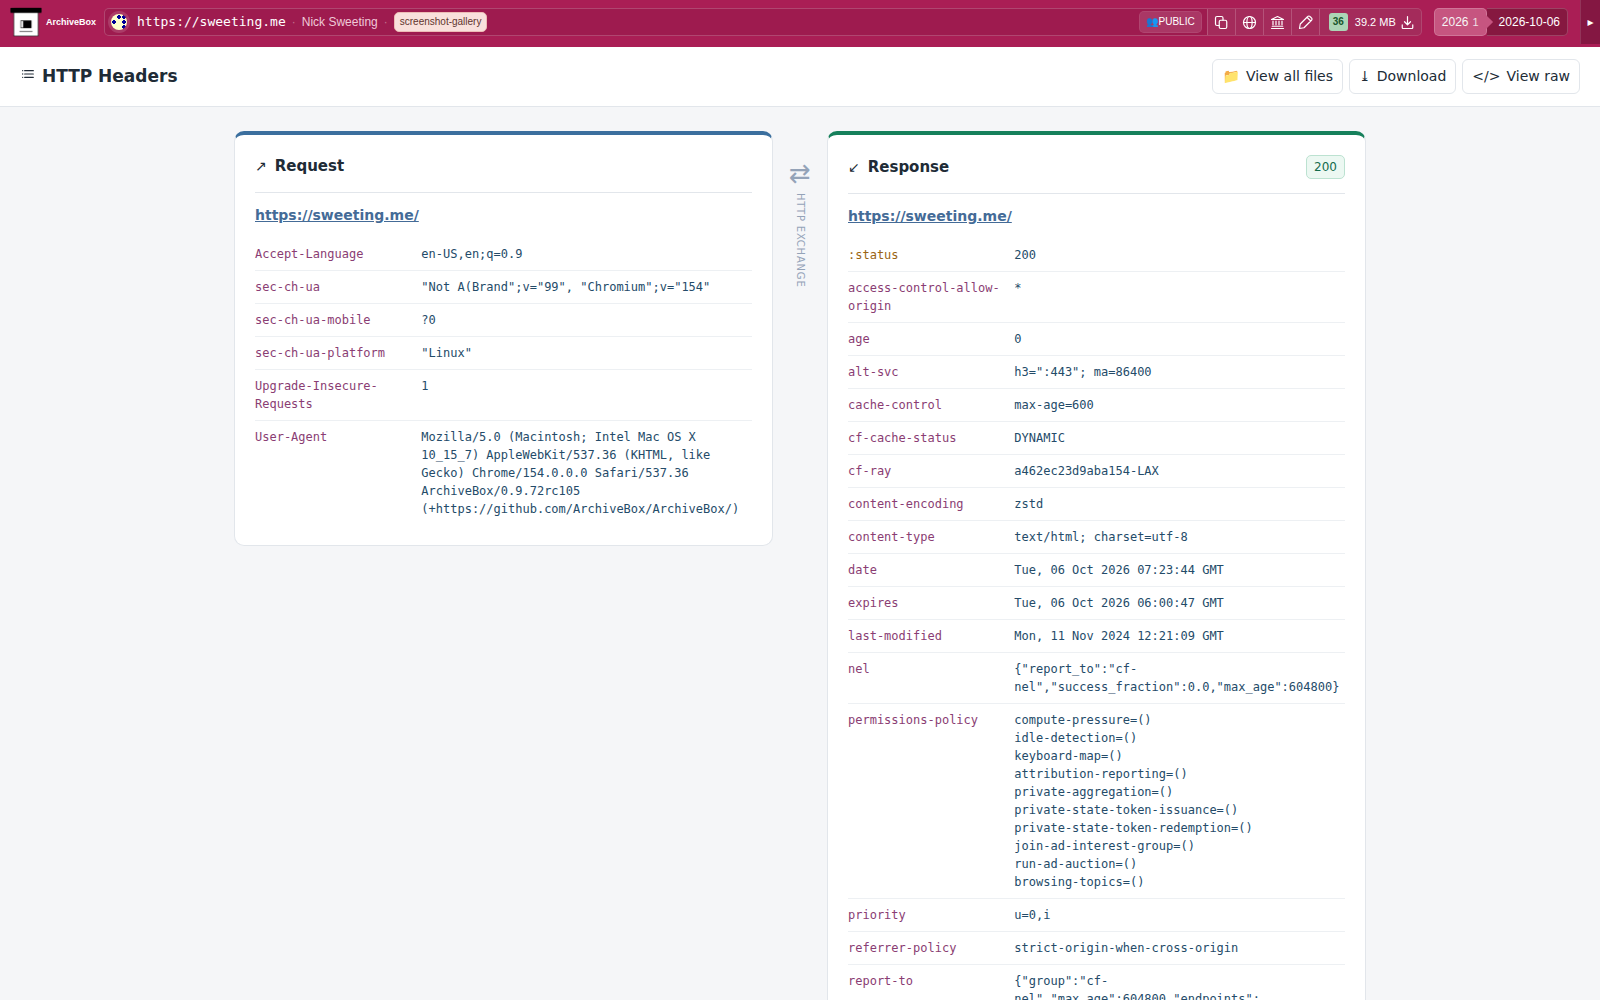Click the https://sweeting.me URL in header

(x=211, y=22)
